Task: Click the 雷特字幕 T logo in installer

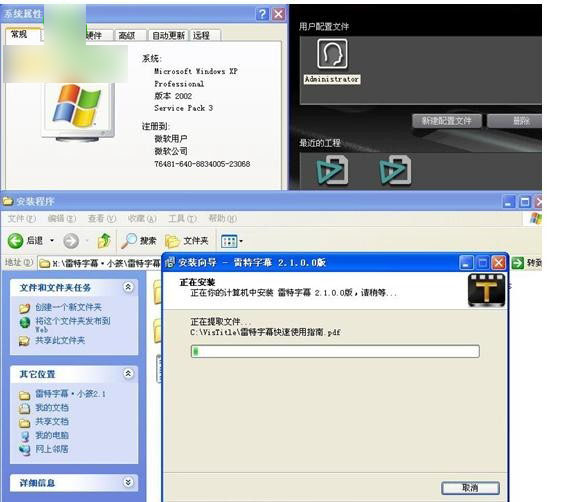Action: tap(486, 290)
